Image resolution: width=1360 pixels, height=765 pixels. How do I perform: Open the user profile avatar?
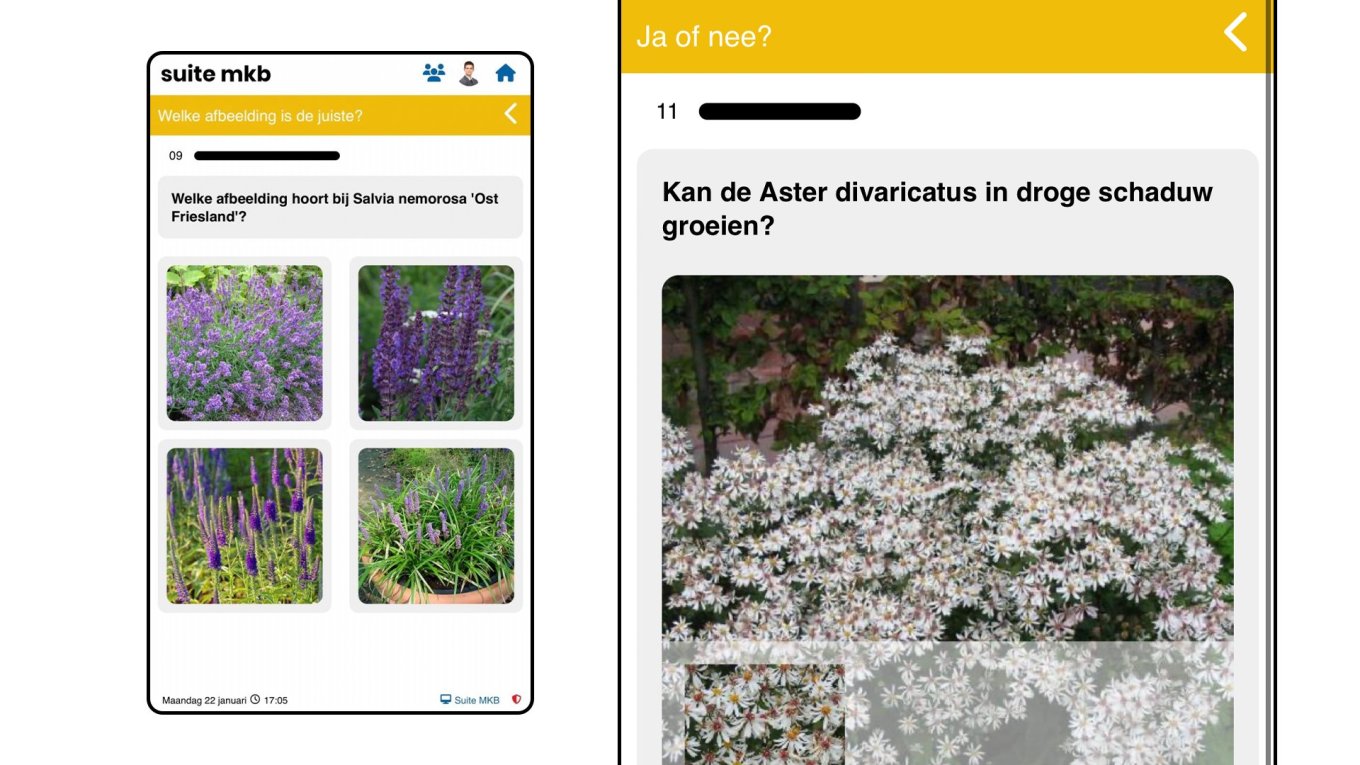(x=470, y=71)
